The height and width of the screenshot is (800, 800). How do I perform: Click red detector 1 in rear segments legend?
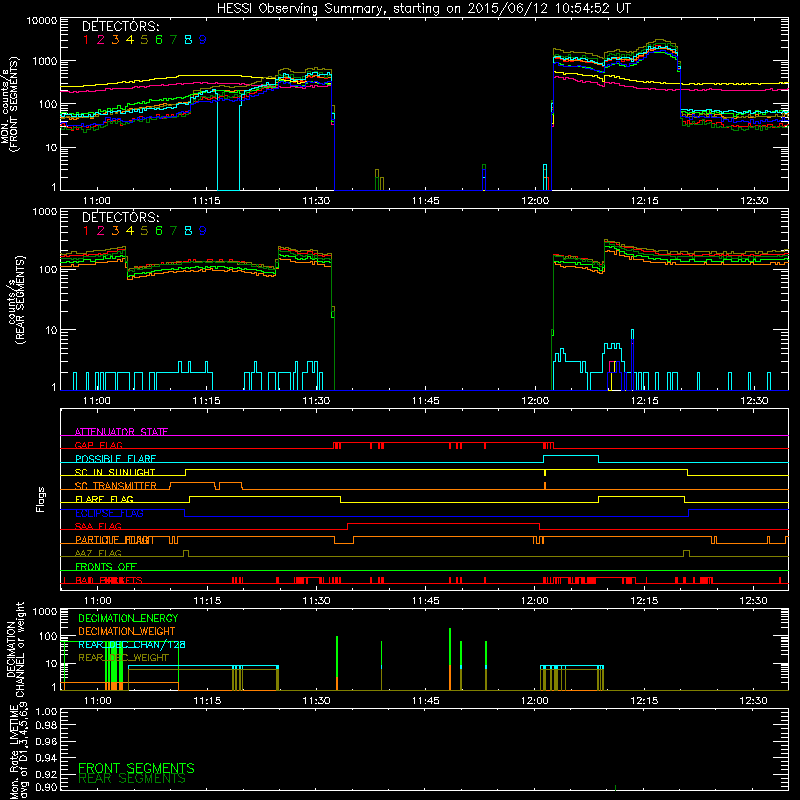tap(86, 231)
